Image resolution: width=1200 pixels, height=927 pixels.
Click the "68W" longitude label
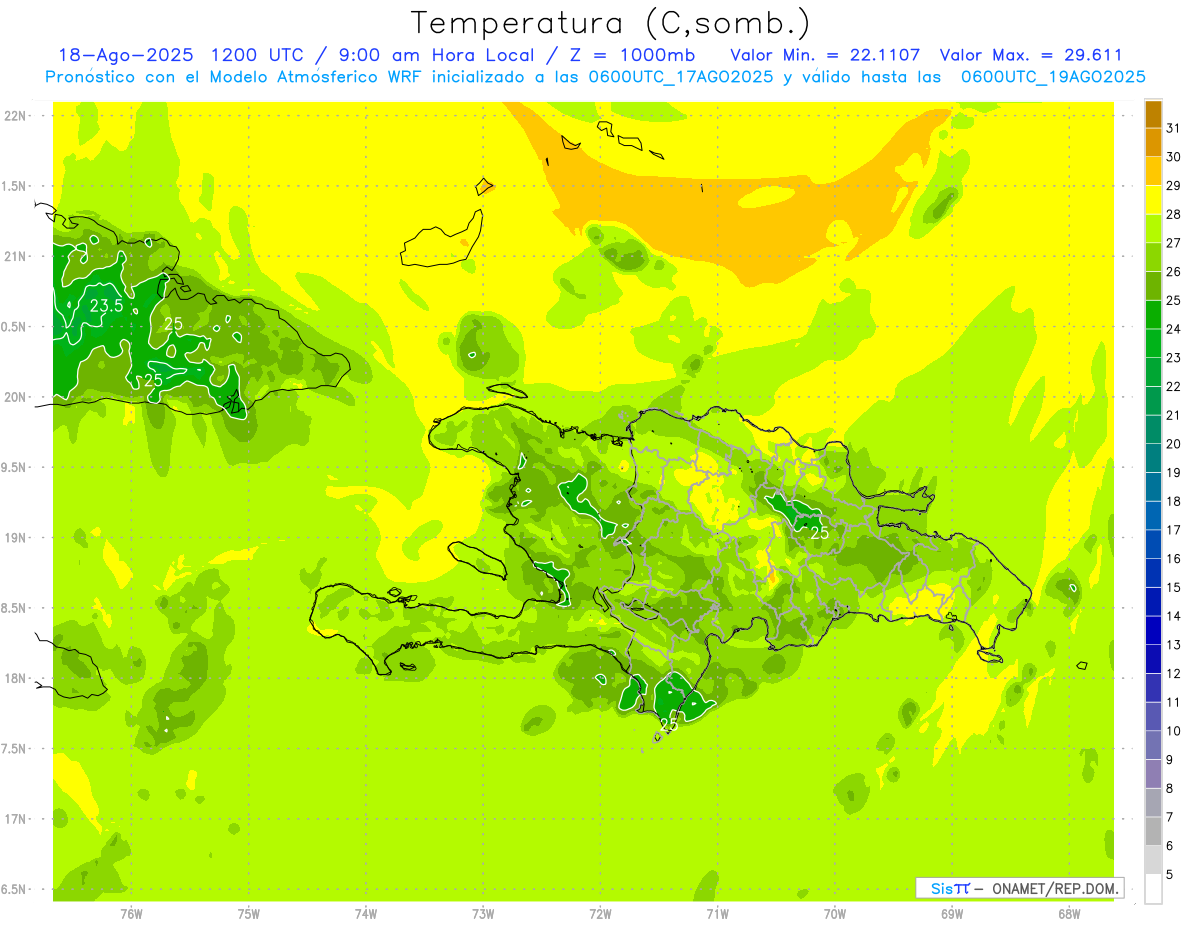click(1069, 913)
